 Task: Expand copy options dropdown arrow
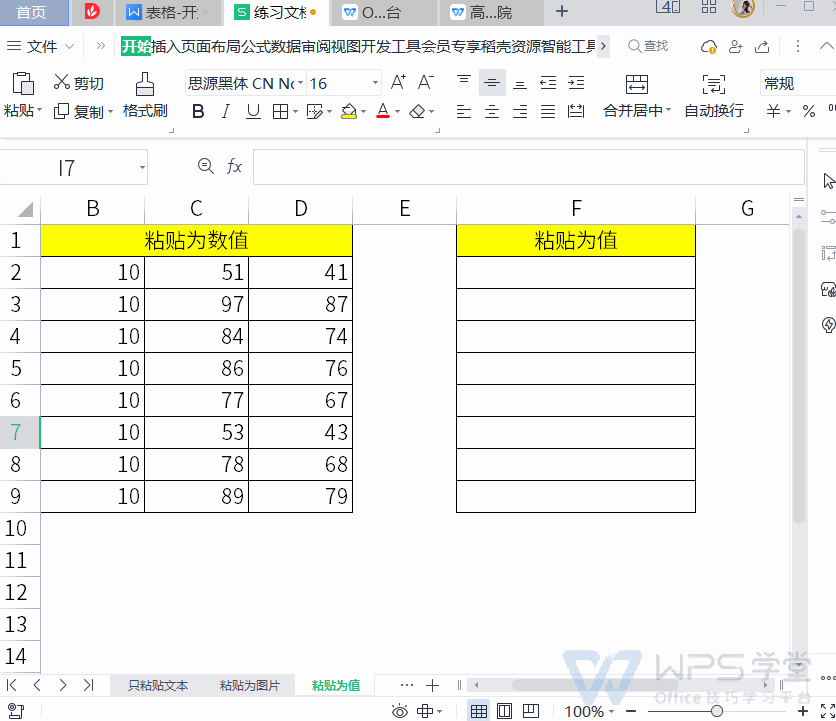pyautogui.click(x=110, y=112)
